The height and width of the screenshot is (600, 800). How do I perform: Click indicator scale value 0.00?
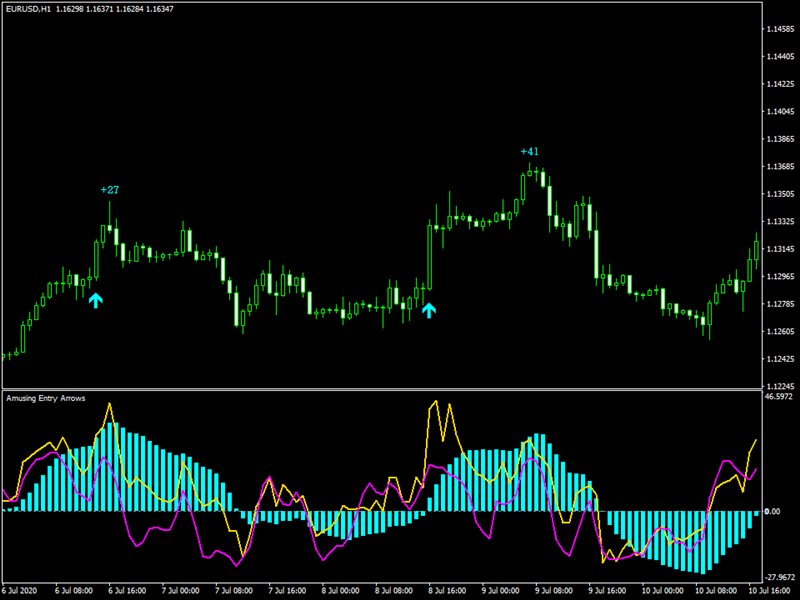pos(773,511)
